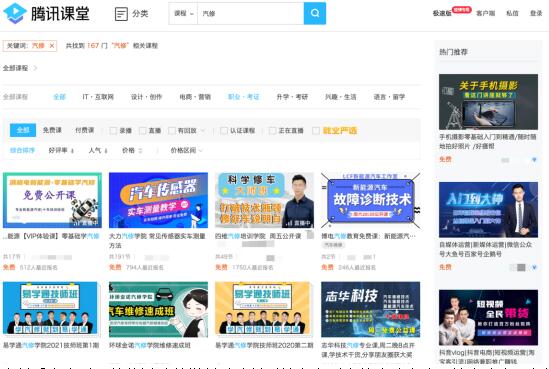Open yellow 易学通技师班 thumbnail
This screenshot has width=549, height=369.
[x=263, y=308]
